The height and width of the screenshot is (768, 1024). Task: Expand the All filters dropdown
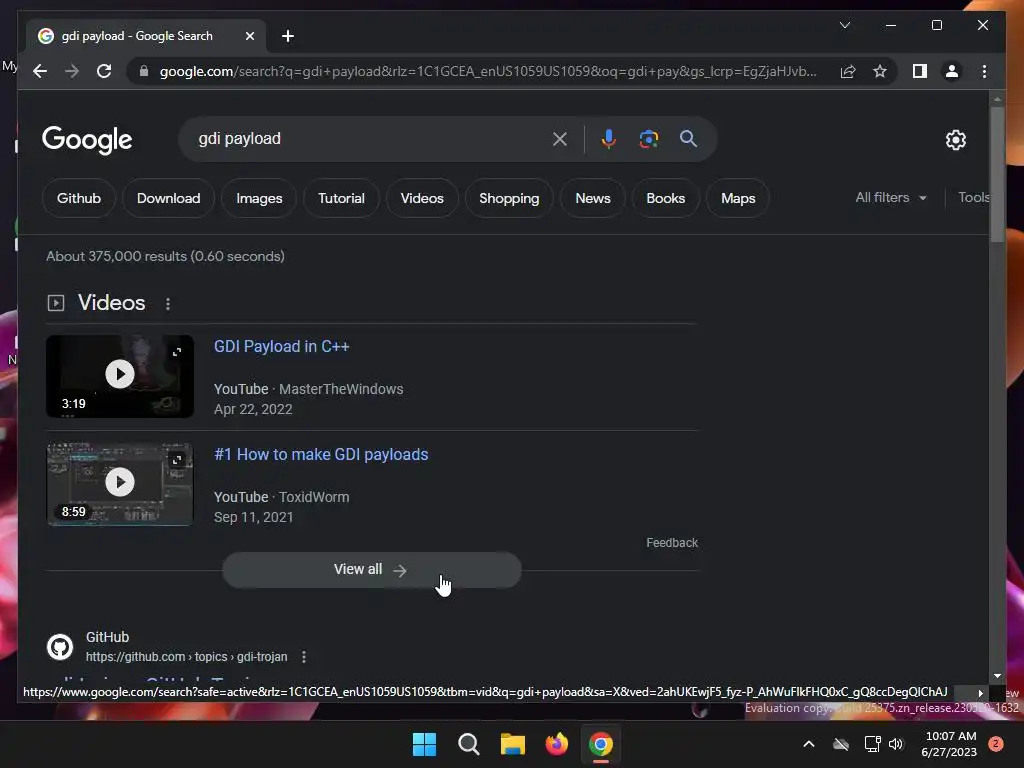[891, 197]
